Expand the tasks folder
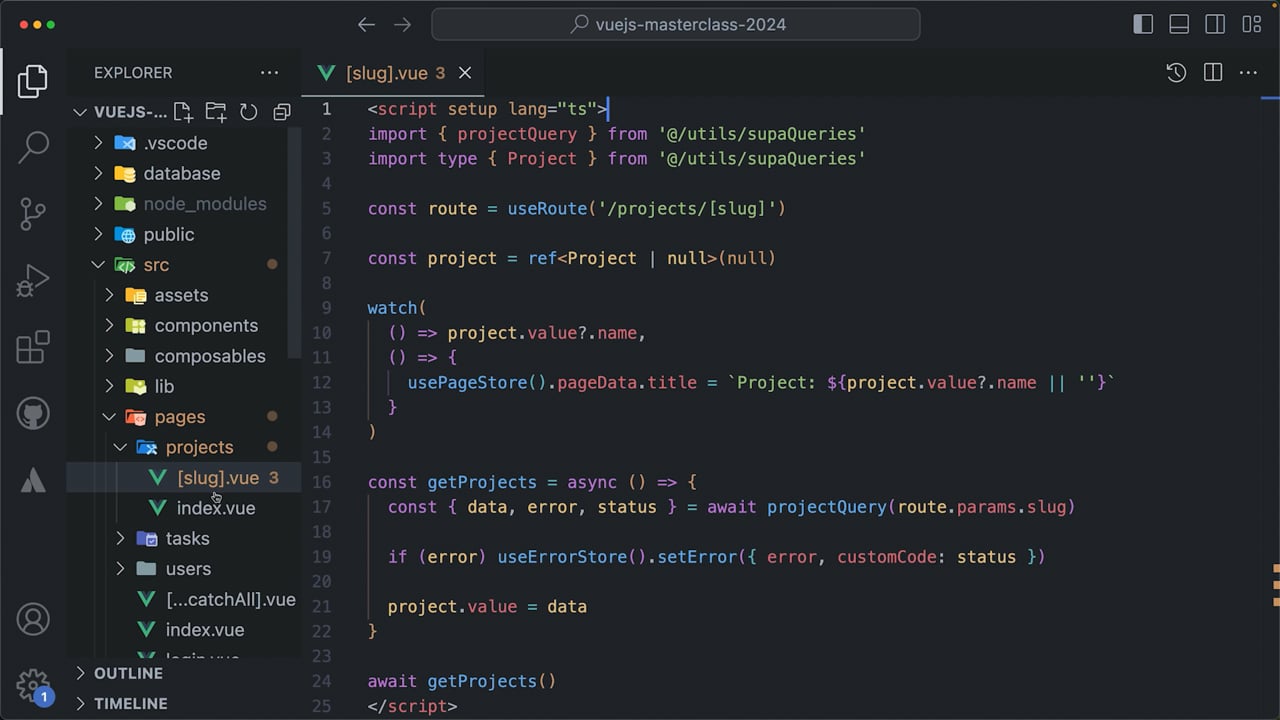Image resolution: width=1280 pixels, height=720 pixels. 120,538
